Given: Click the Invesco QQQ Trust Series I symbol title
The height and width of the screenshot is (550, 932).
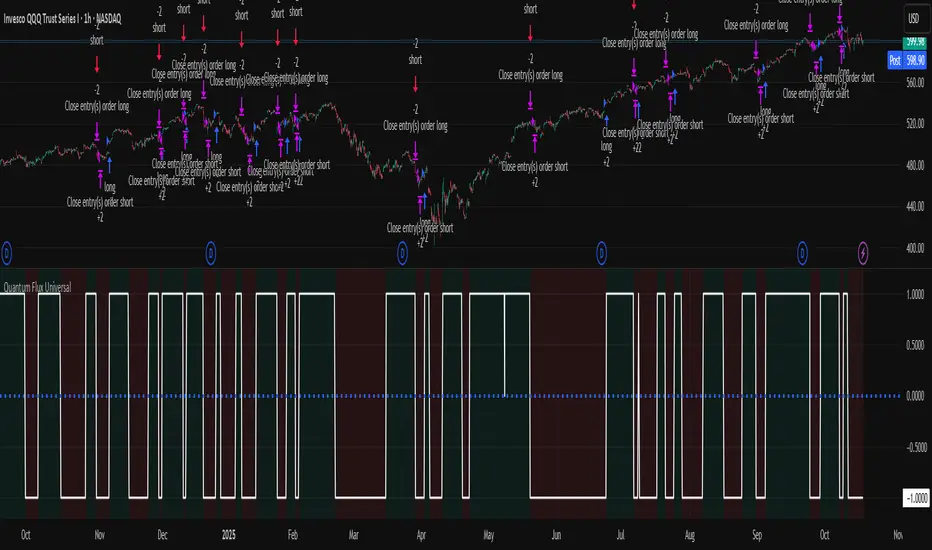Looking at the screenshot, I should pyautogui.click(x=62, y=19).
